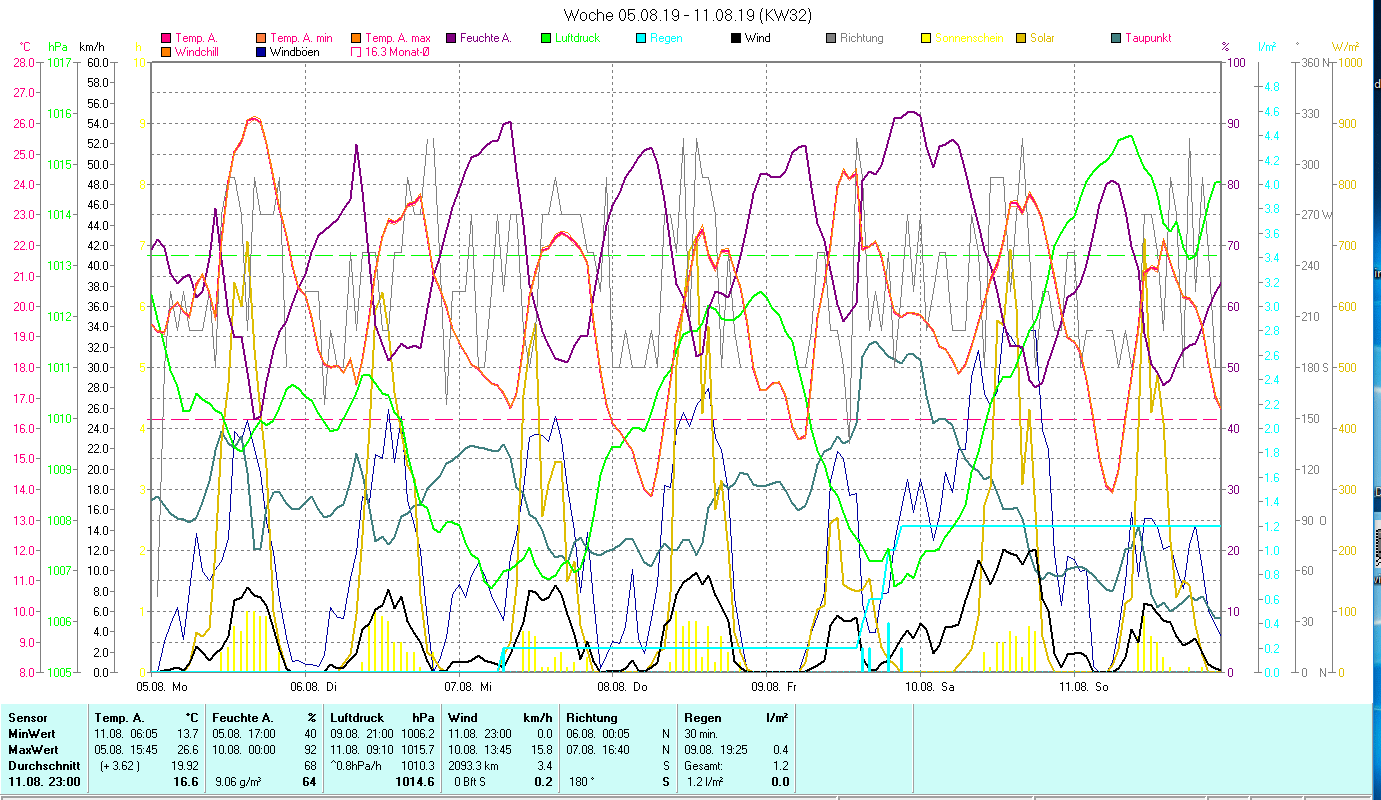Click the Temp. A. min legend color box

(x=261, y=39)
